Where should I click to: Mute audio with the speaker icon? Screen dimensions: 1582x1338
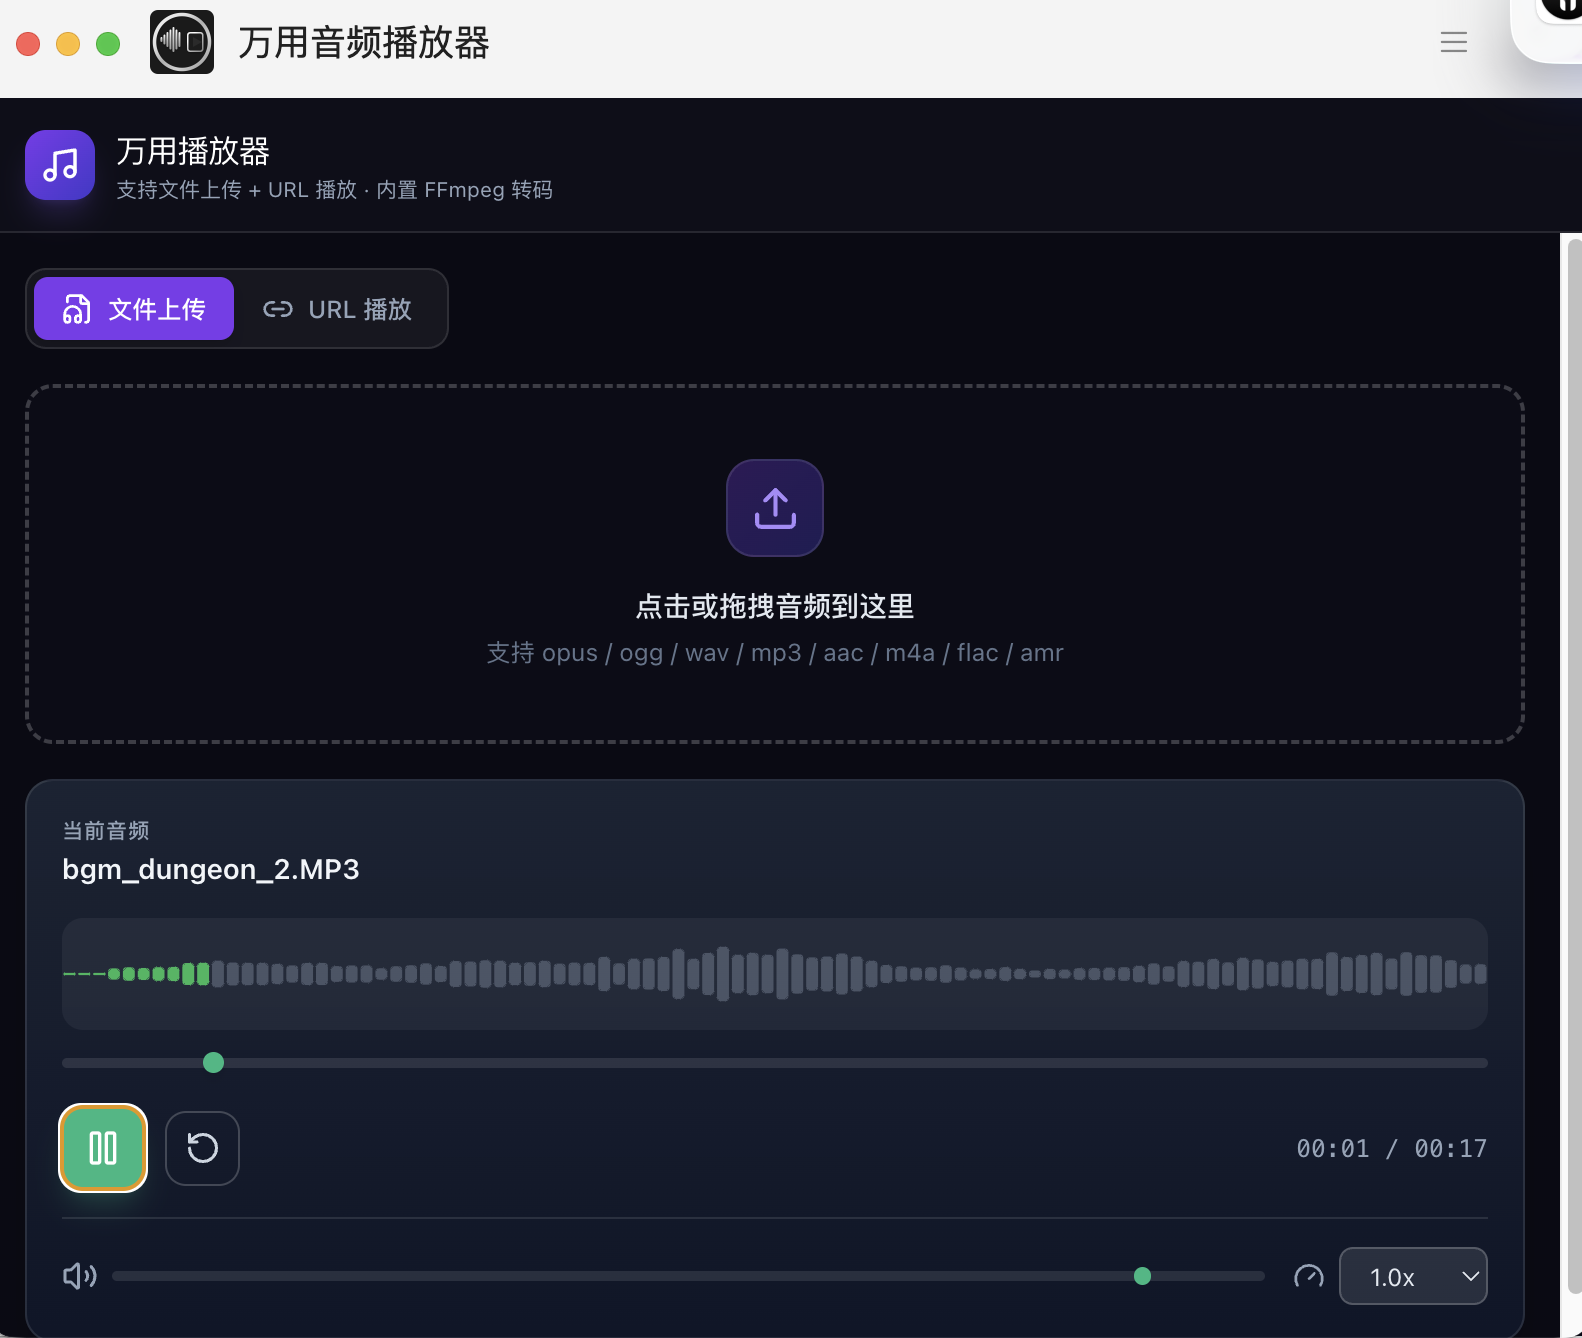click(x=80, y=1276)
